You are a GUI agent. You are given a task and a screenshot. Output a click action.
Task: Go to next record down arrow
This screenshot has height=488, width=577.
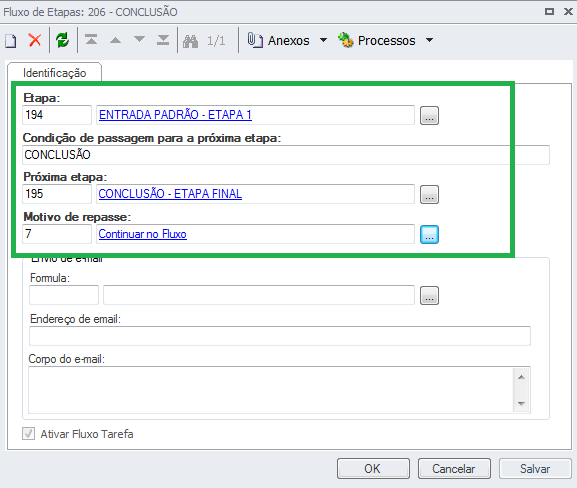(x=139, y=39)
